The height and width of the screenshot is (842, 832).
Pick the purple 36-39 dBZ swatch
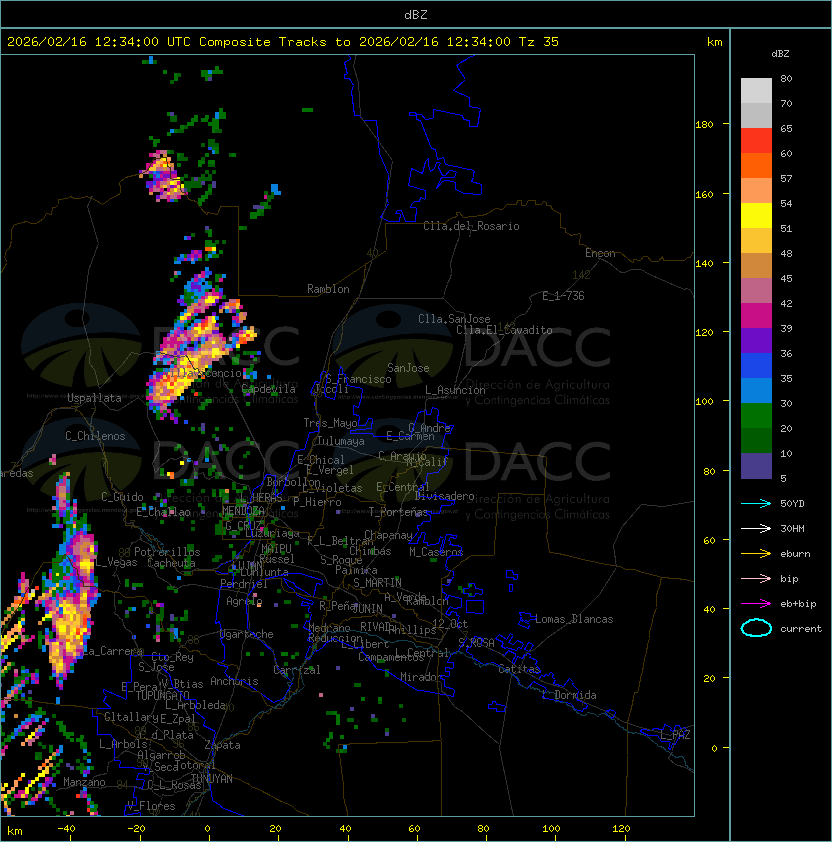point(756,340)
